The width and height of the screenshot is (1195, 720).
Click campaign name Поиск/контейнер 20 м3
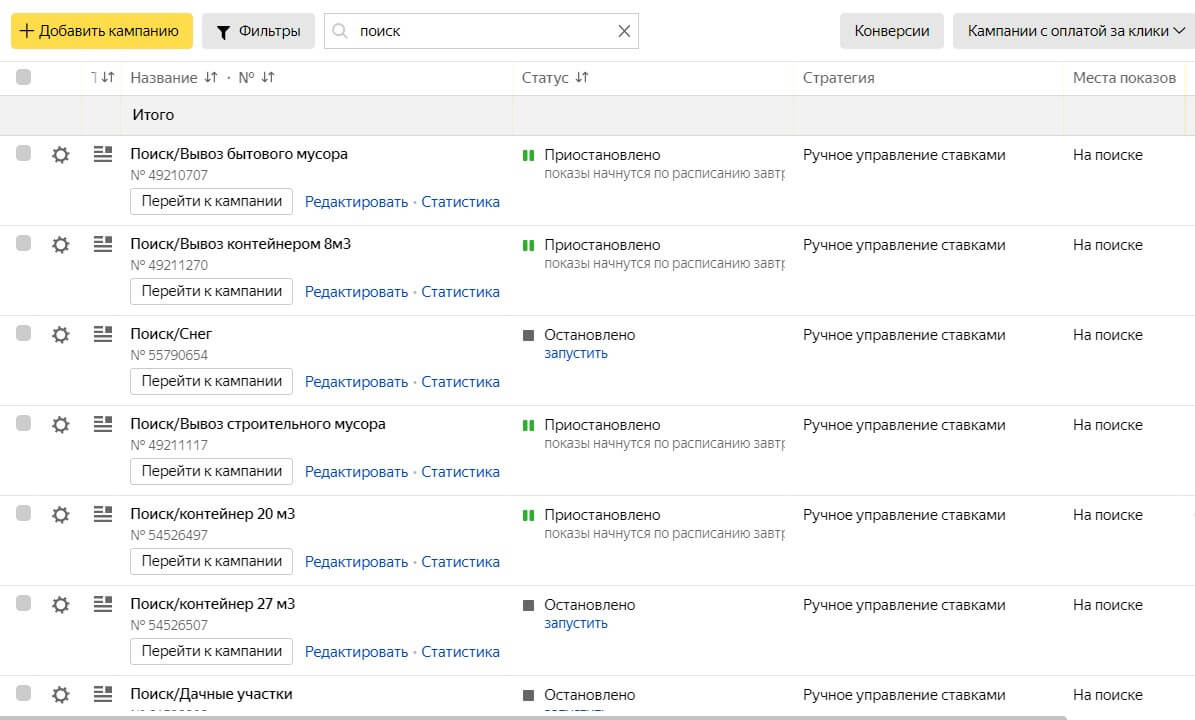pyautogui.click(x=213, y=514)
